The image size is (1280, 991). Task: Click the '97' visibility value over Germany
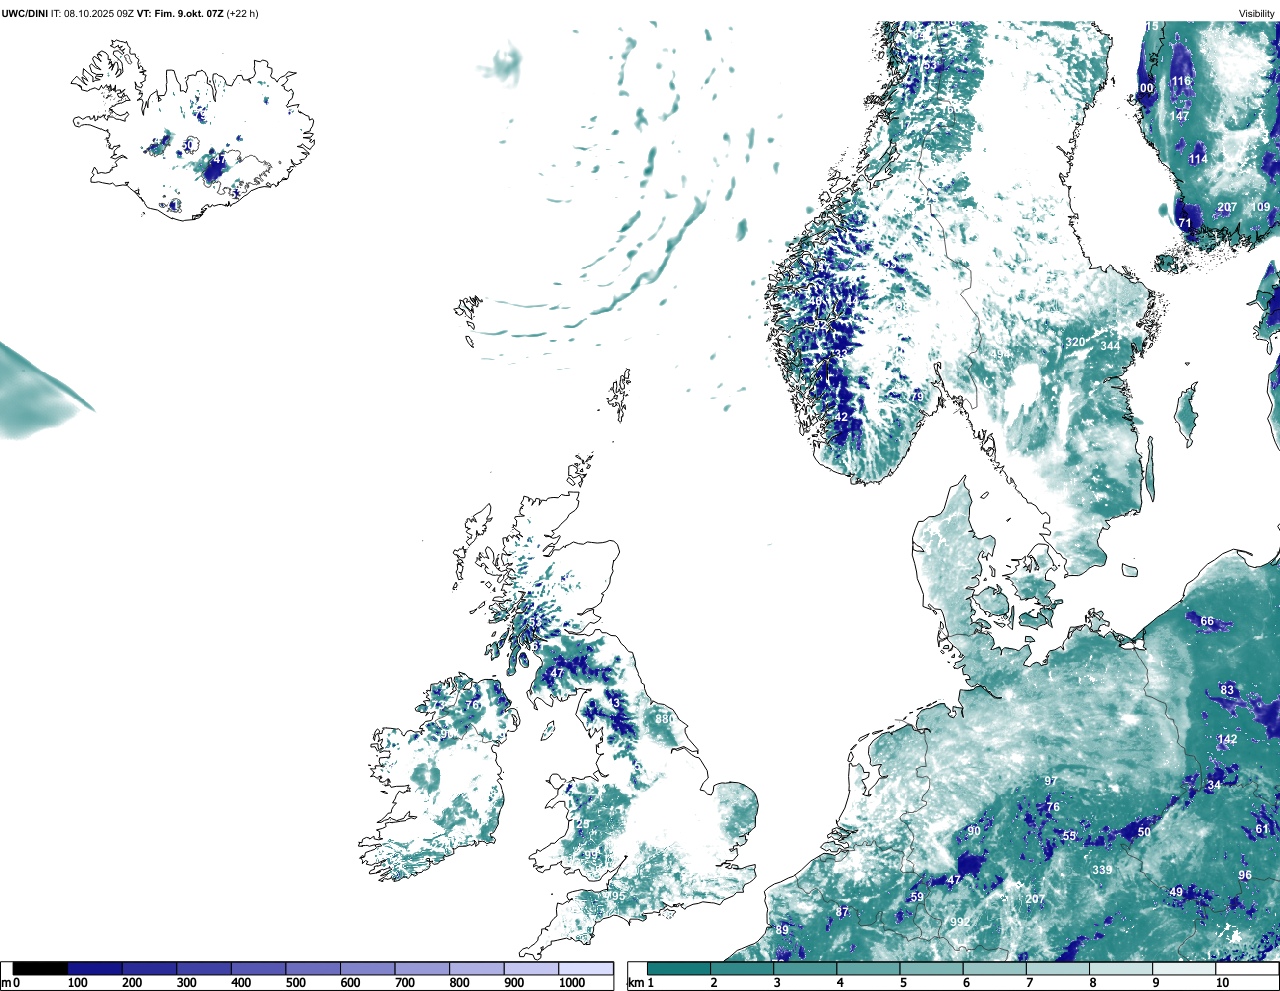pos(1050,781)
